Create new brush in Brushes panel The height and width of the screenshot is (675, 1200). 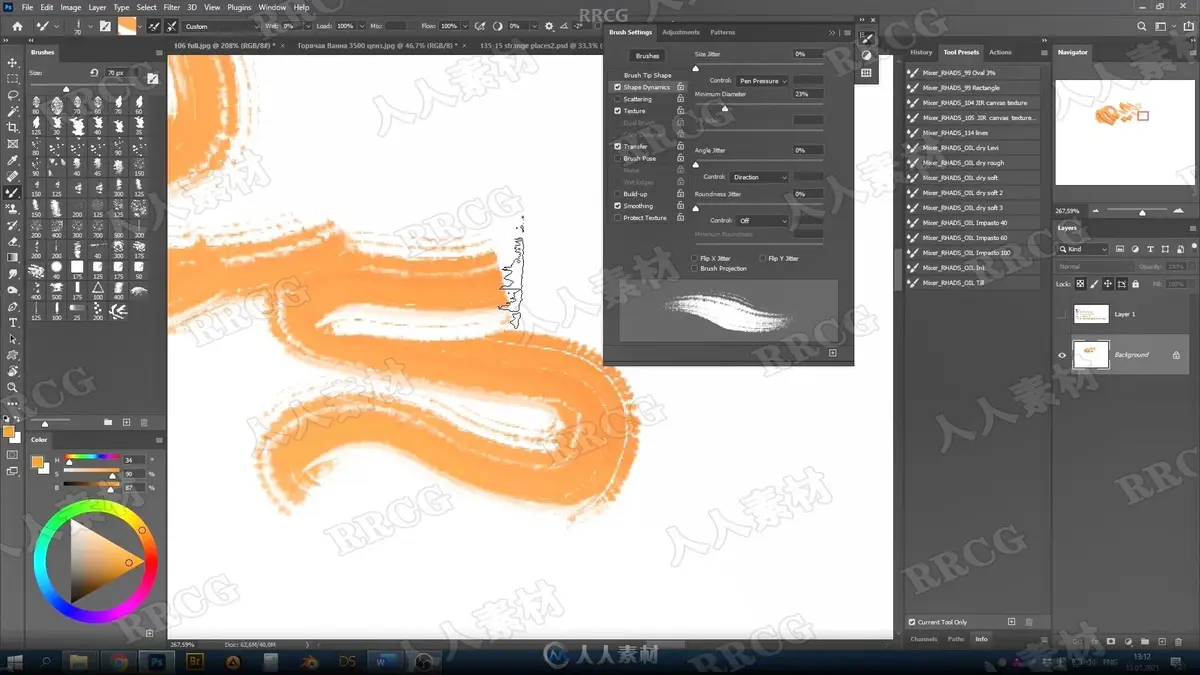pyautogui.click(x=127, y=423)
